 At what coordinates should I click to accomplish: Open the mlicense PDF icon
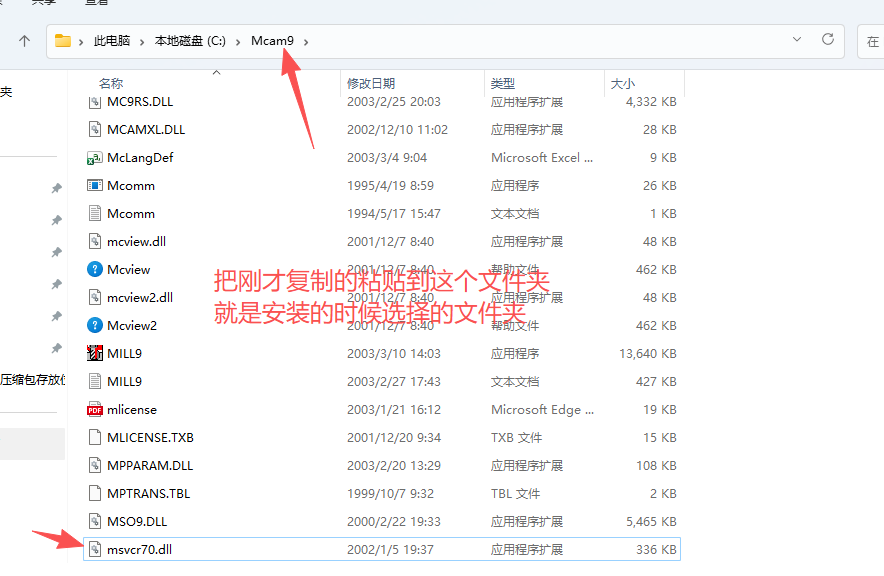96,409
